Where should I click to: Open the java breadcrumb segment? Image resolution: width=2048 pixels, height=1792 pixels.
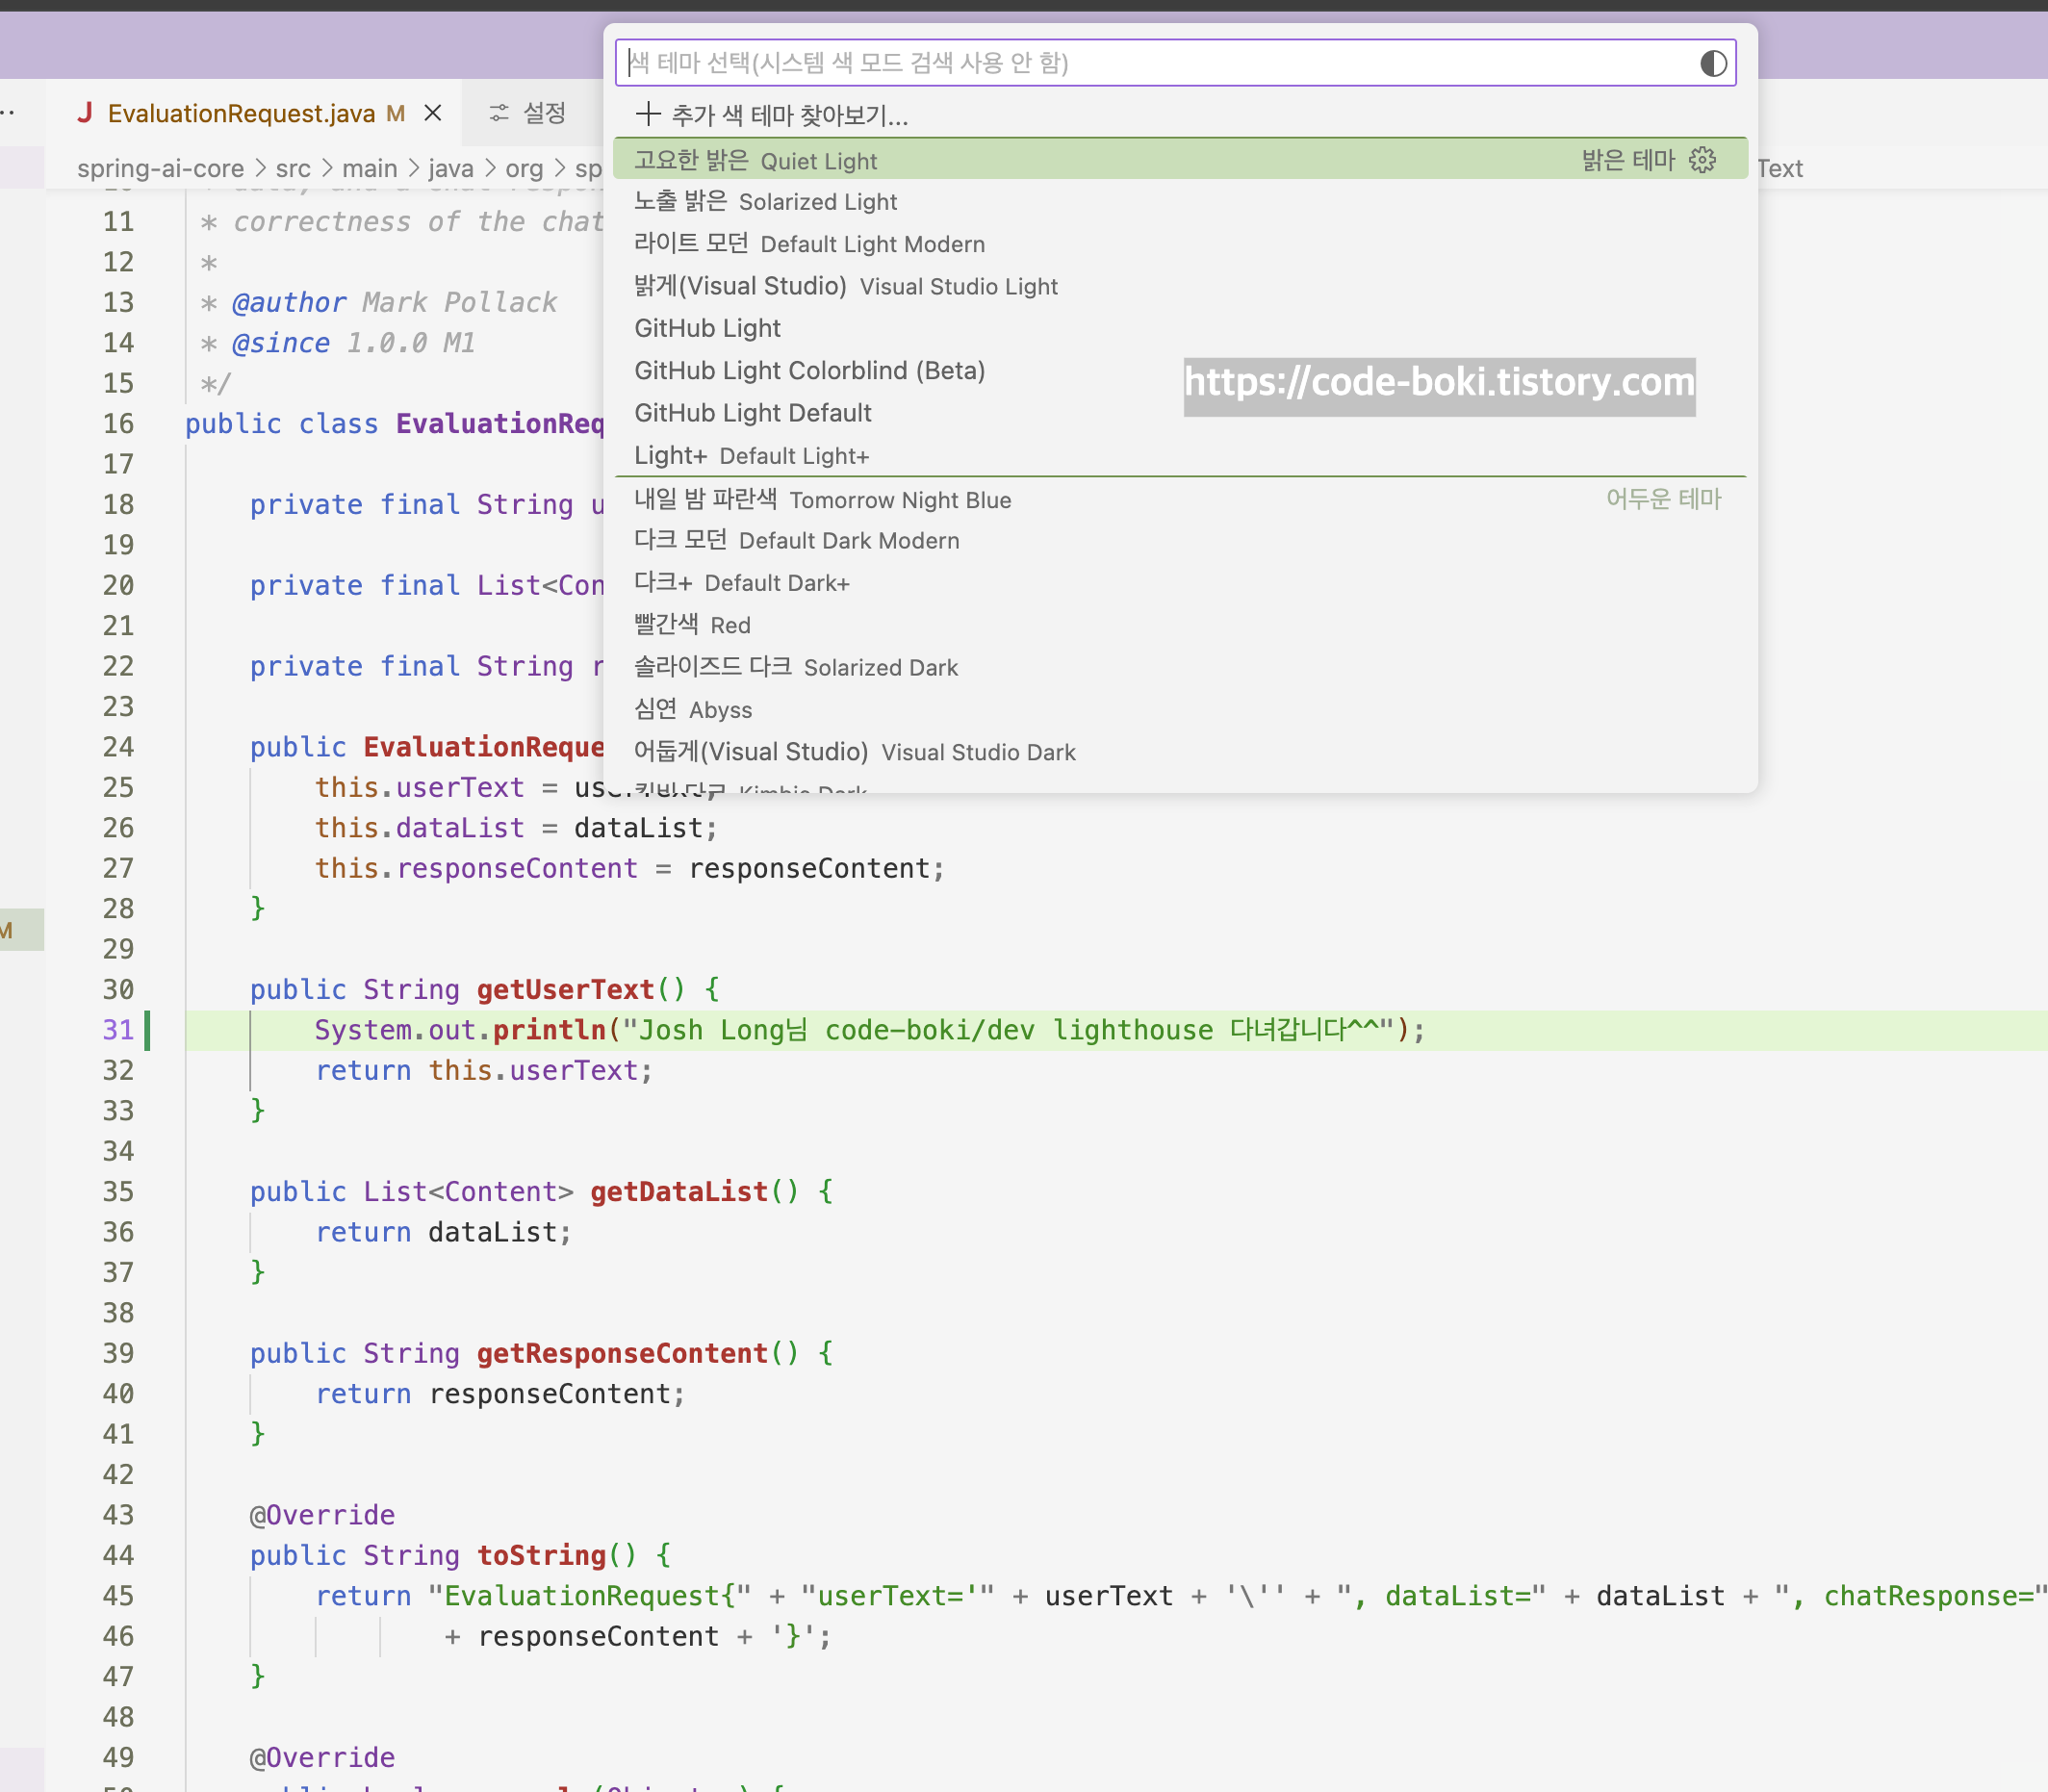(x=450, y=169)
